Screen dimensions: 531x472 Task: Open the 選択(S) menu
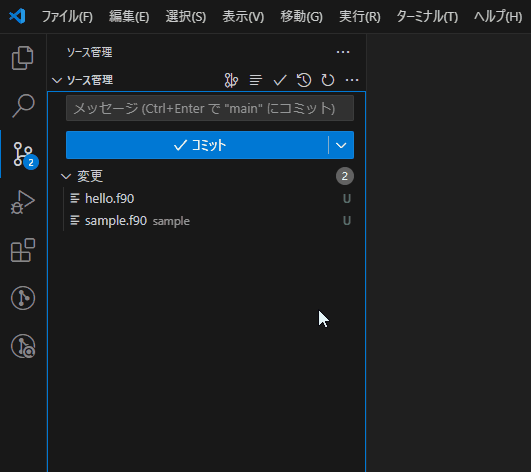click(186, 16)
